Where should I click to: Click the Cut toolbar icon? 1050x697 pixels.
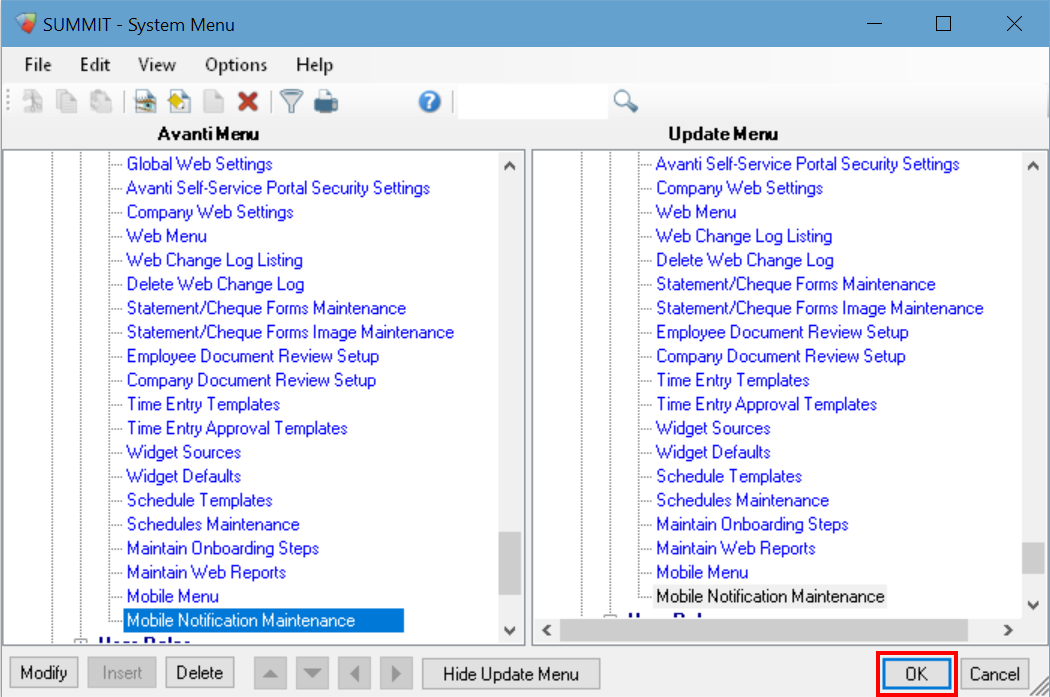click(32, 102)
